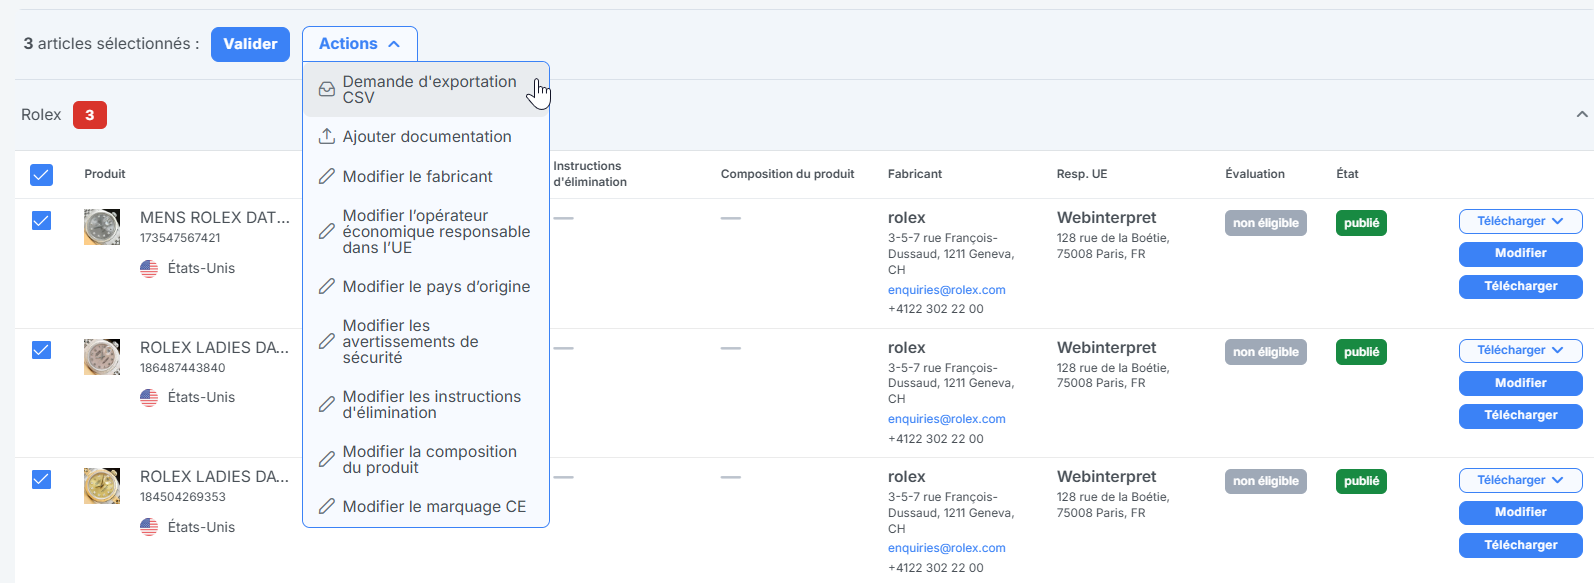
Task: Click Modifier button for product 186487443840
Action: (1520, 383)
